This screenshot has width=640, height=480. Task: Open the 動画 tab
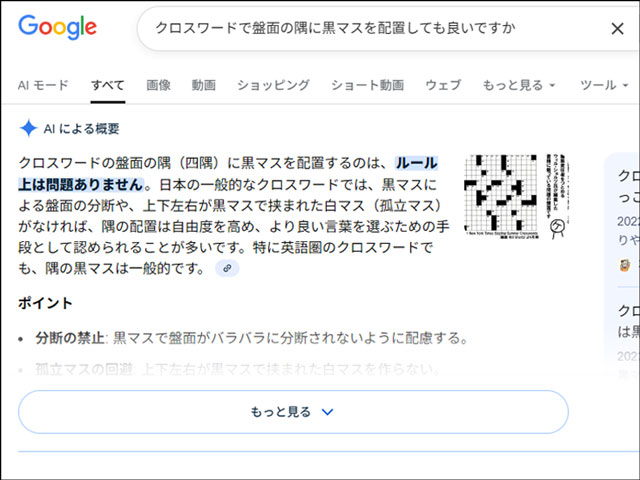[x=203, y=86]
